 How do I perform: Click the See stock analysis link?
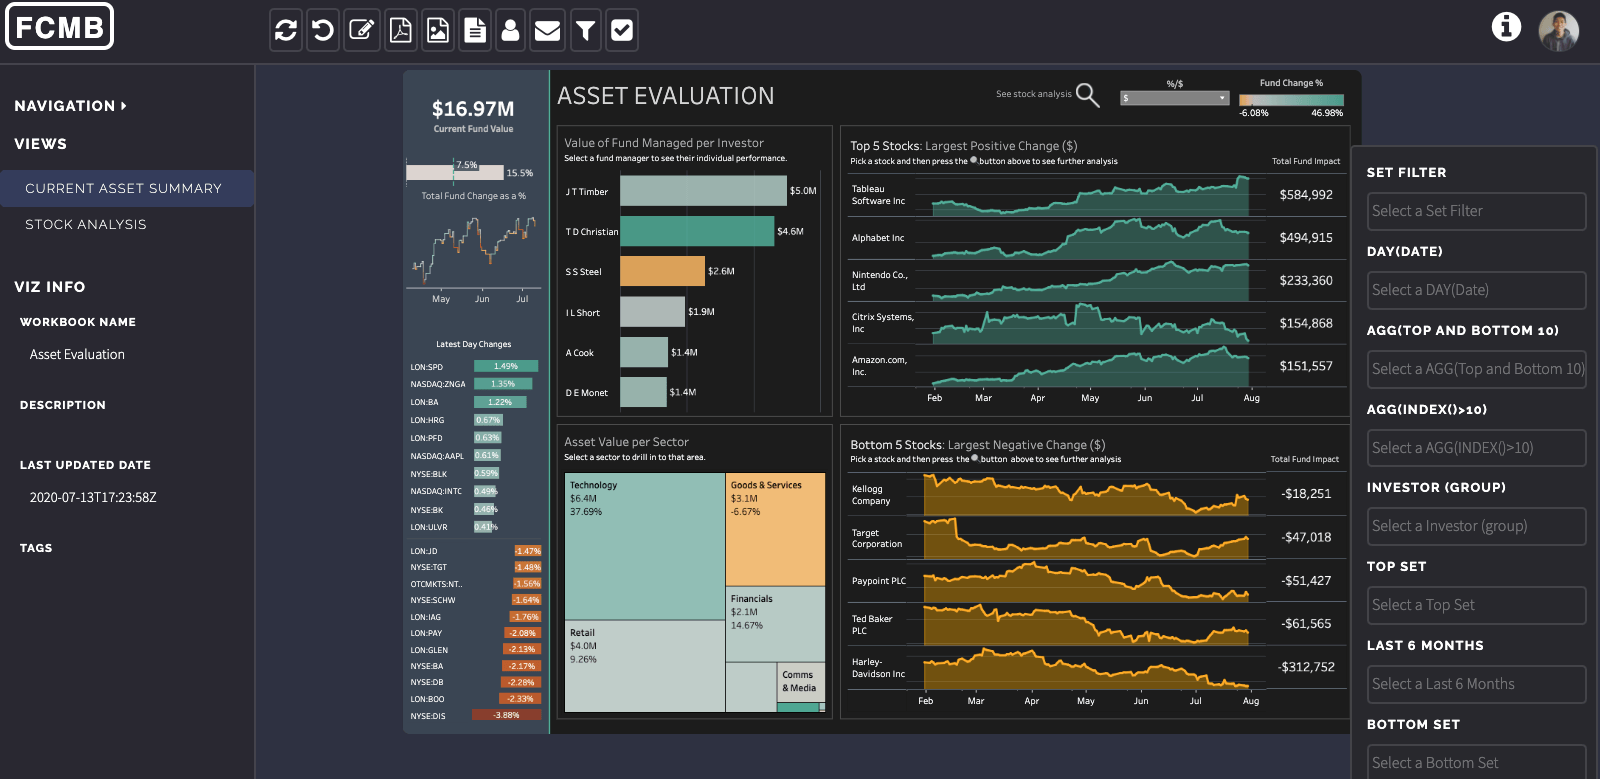[x=1033, y=94]
